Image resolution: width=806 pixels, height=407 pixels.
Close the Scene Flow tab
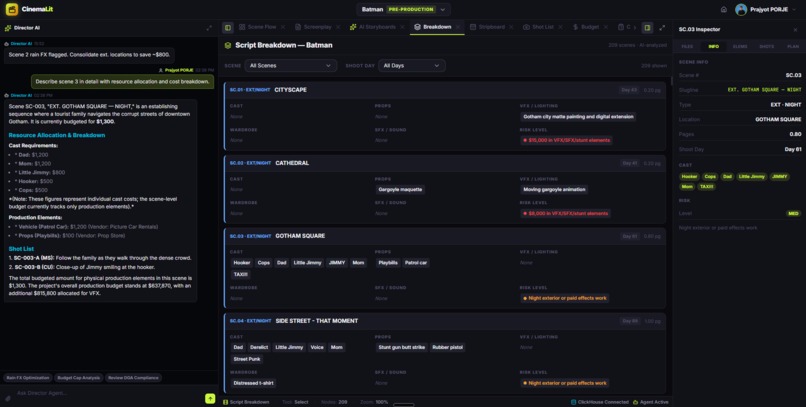coord(283,27)
